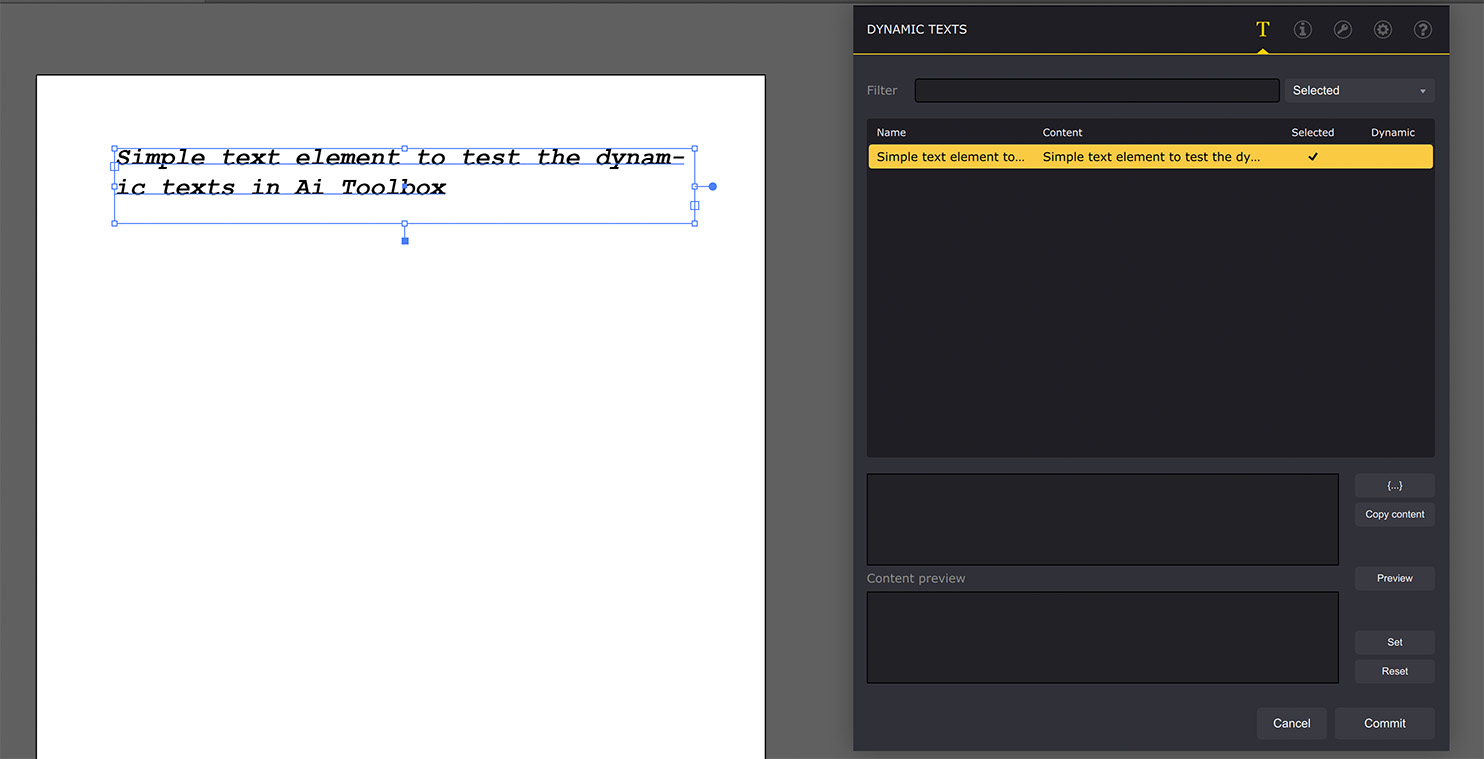Click the Copy content button

(1394, 514)
